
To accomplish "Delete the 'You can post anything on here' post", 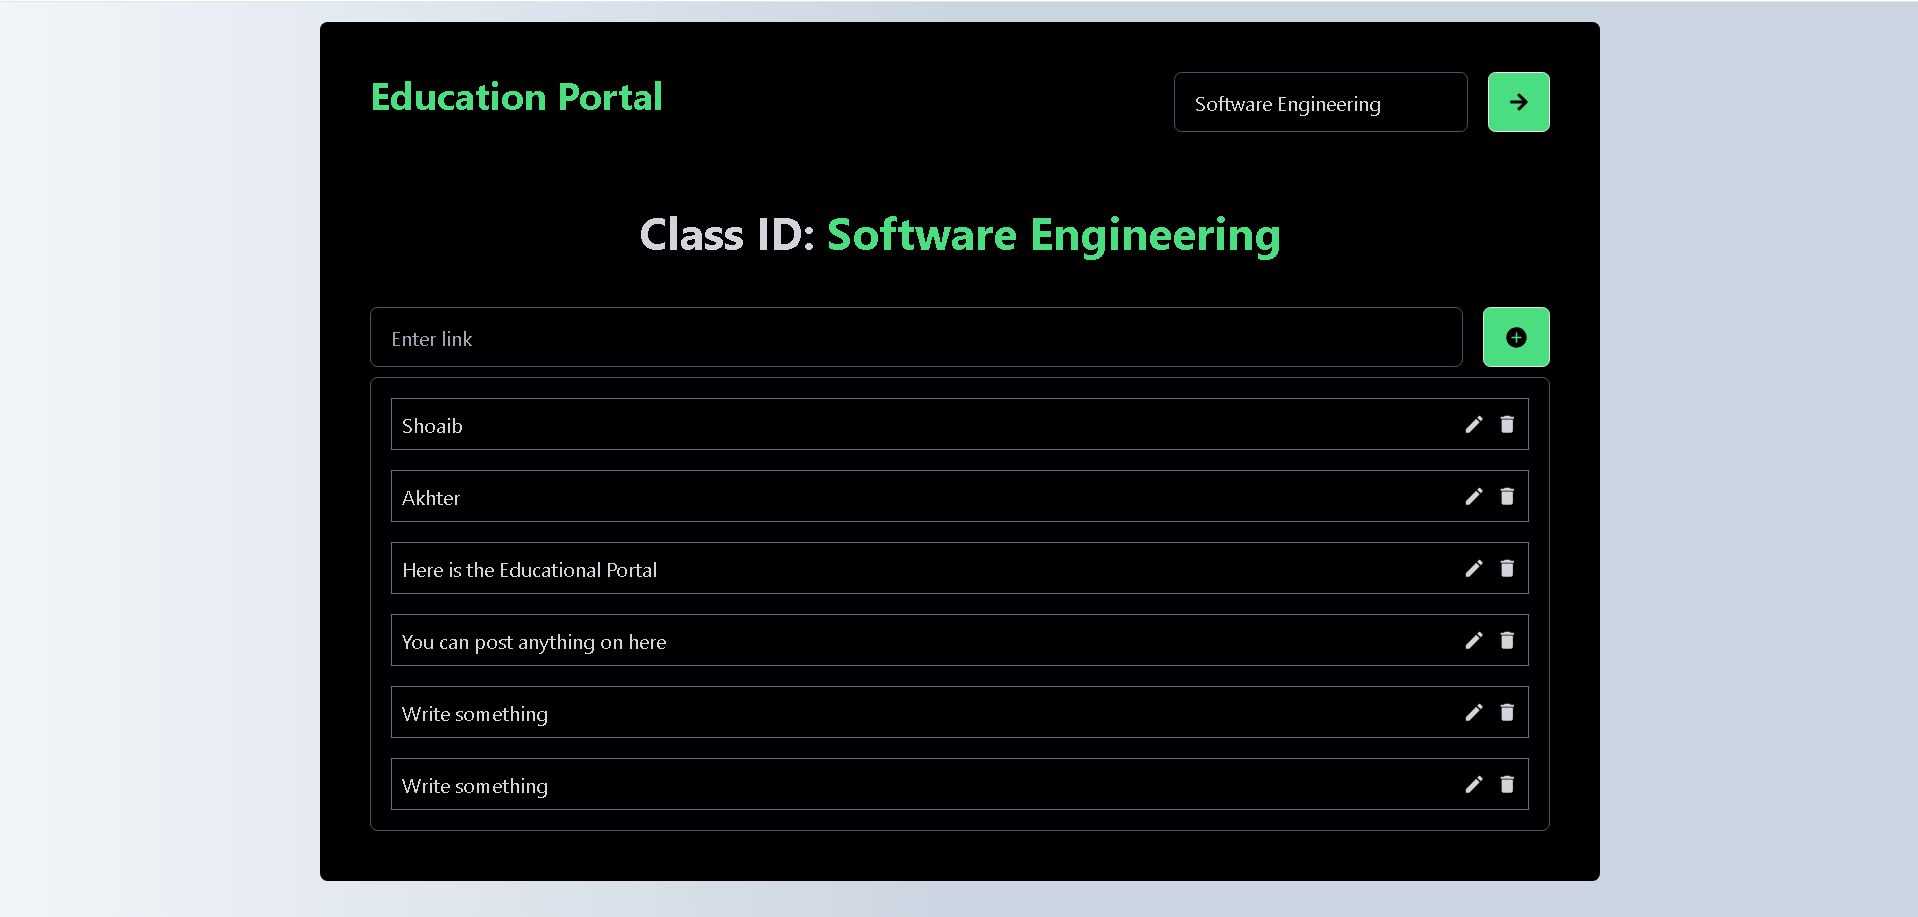I will (1507, 640).
